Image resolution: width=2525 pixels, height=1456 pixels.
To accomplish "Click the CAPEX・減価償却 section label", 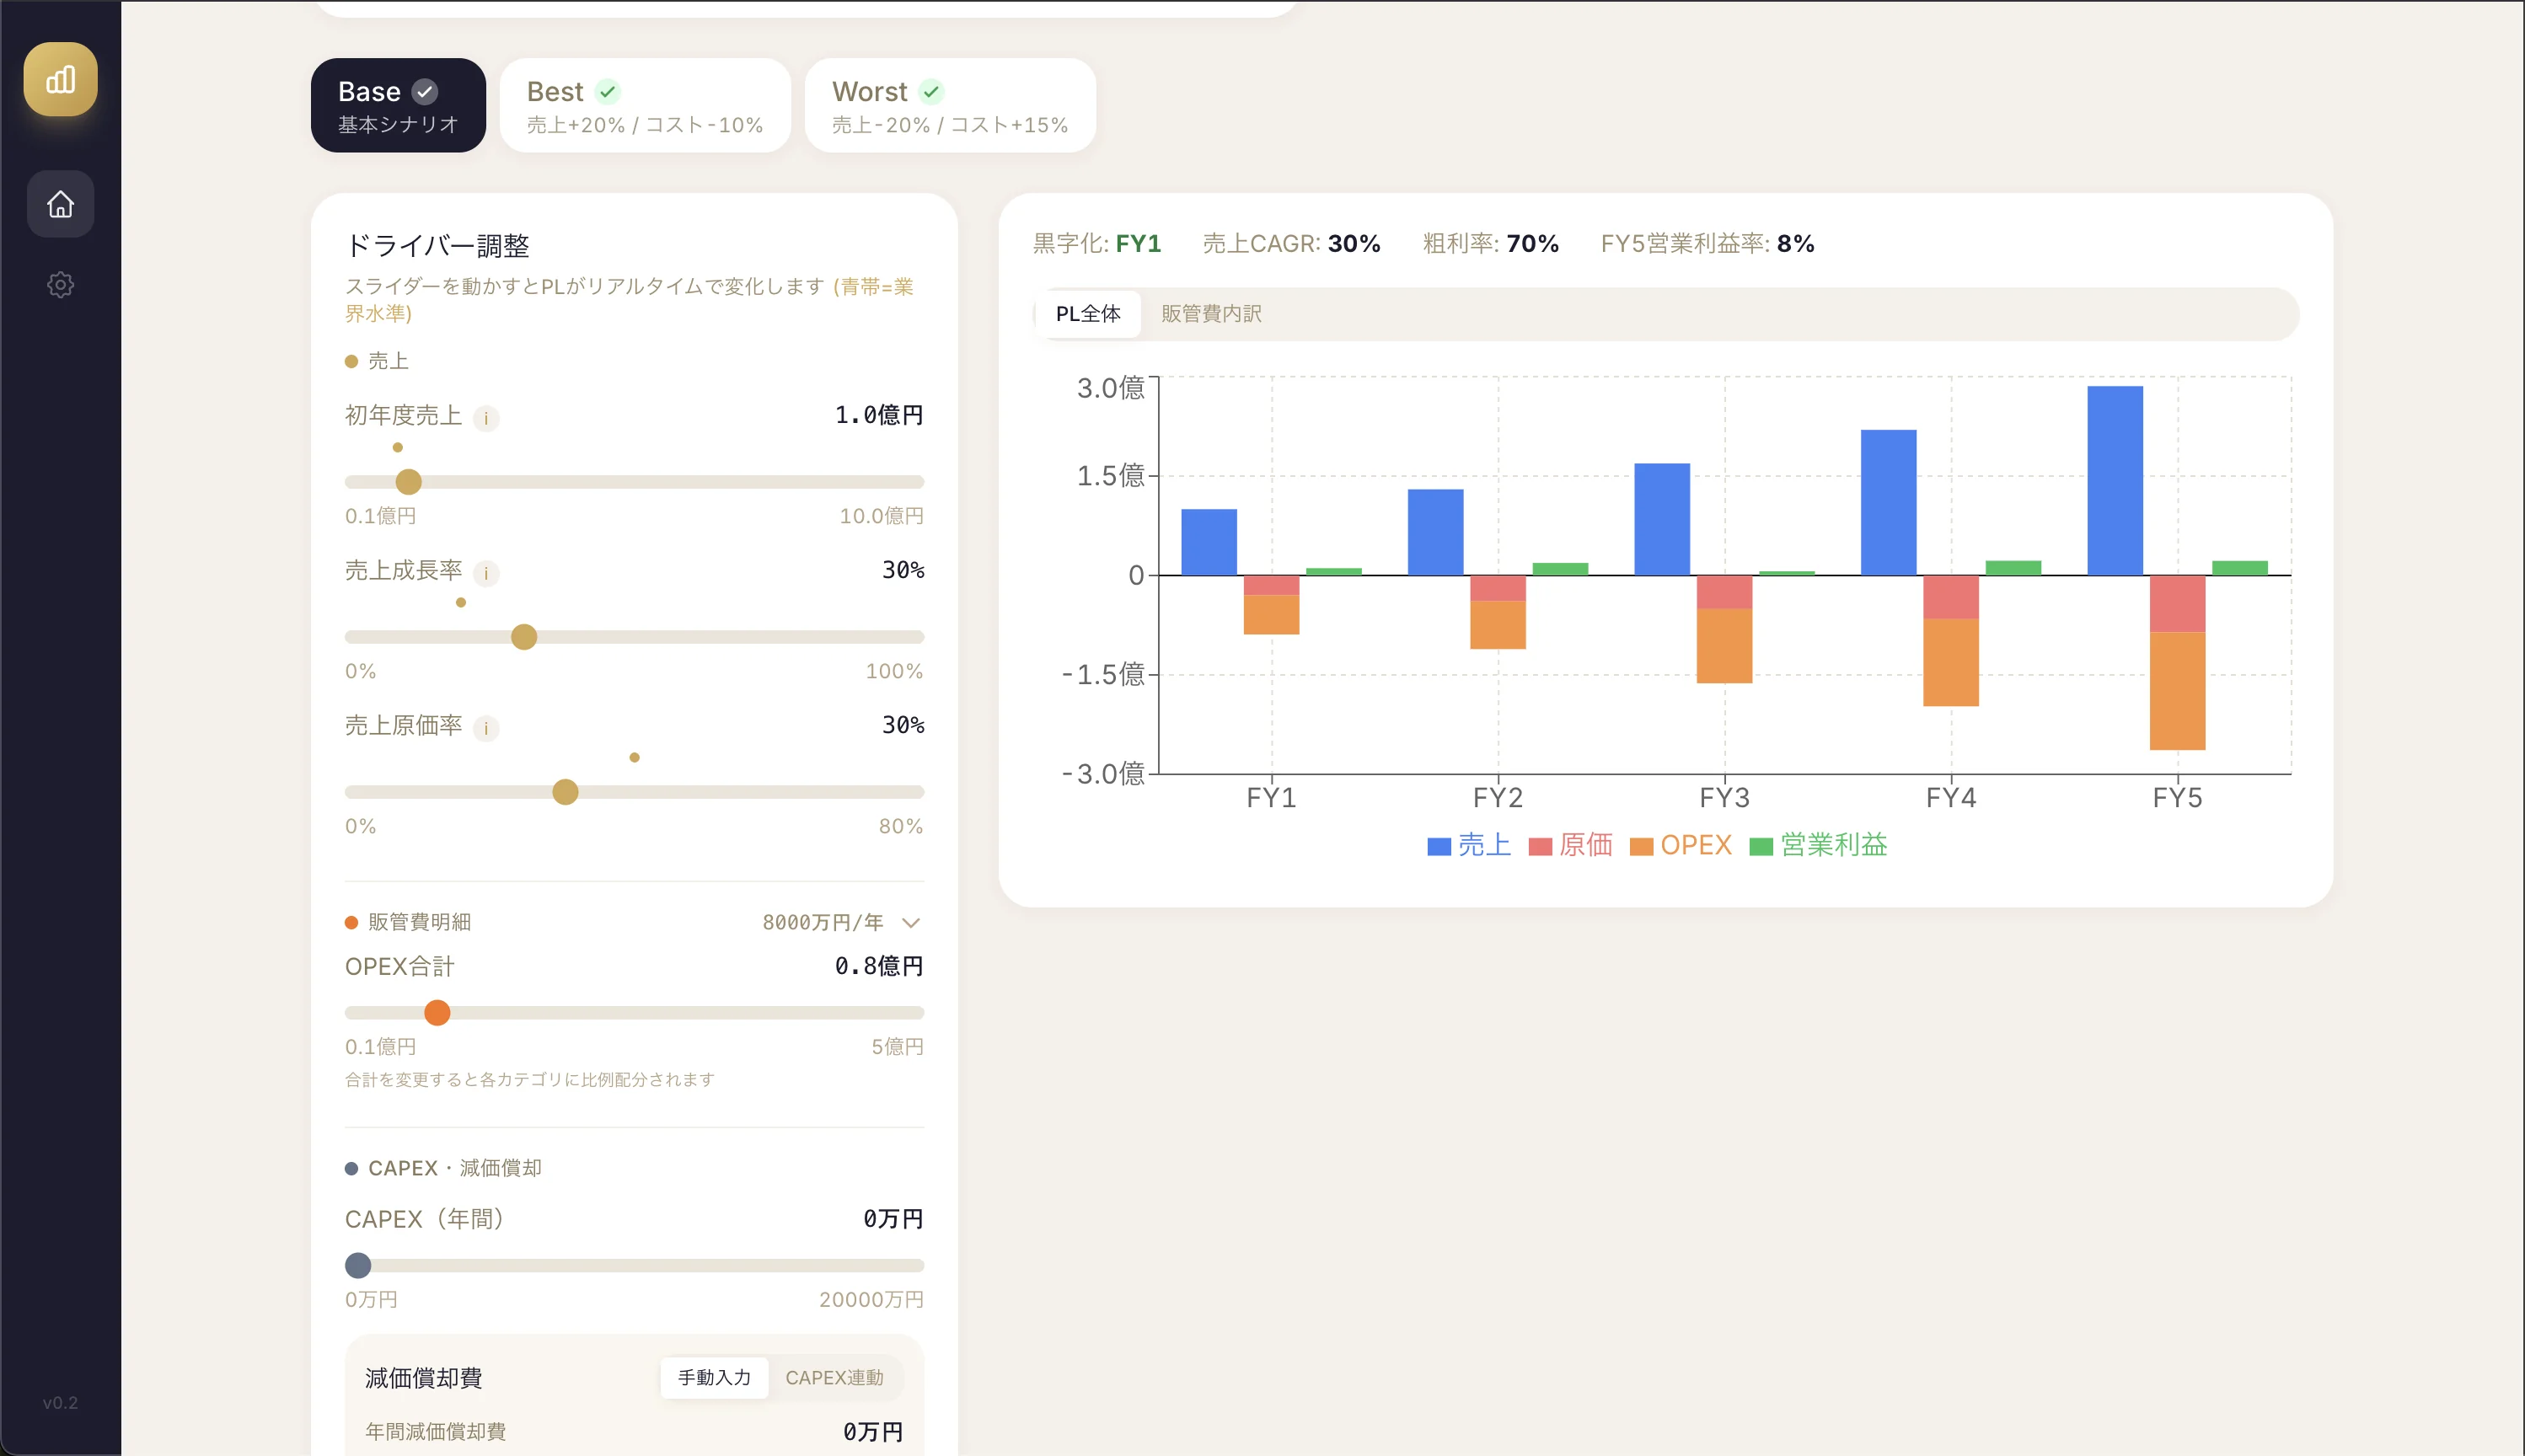I will [455, 1168].
